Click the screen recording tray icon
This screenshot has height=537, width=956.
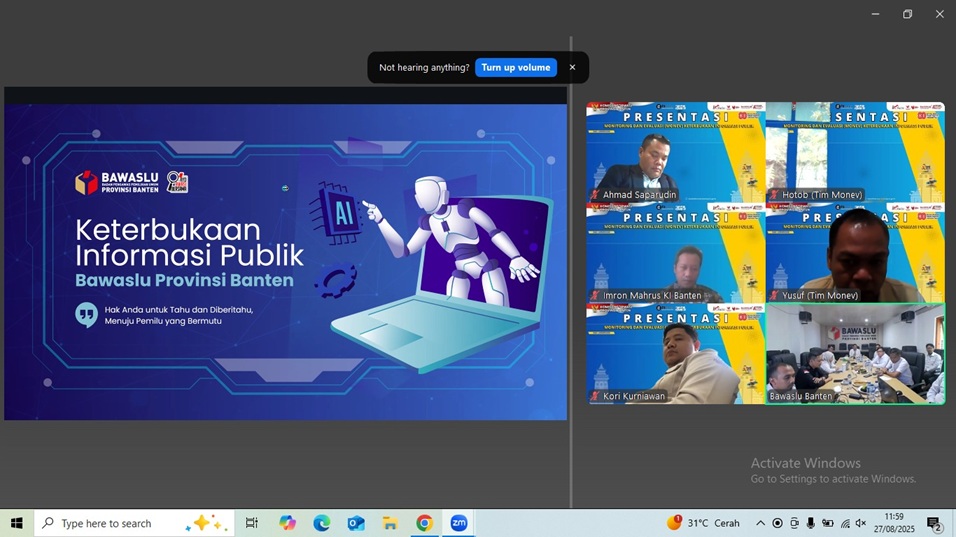[777, 523]
